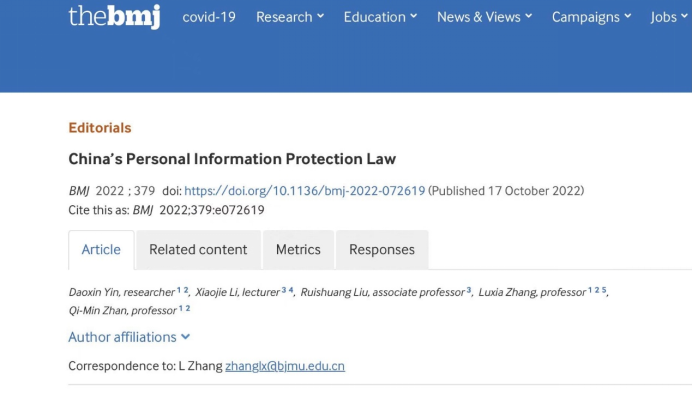The image size is (693, 398).
Task: Open the covid-19 menu item
Action: pos(209,17)
